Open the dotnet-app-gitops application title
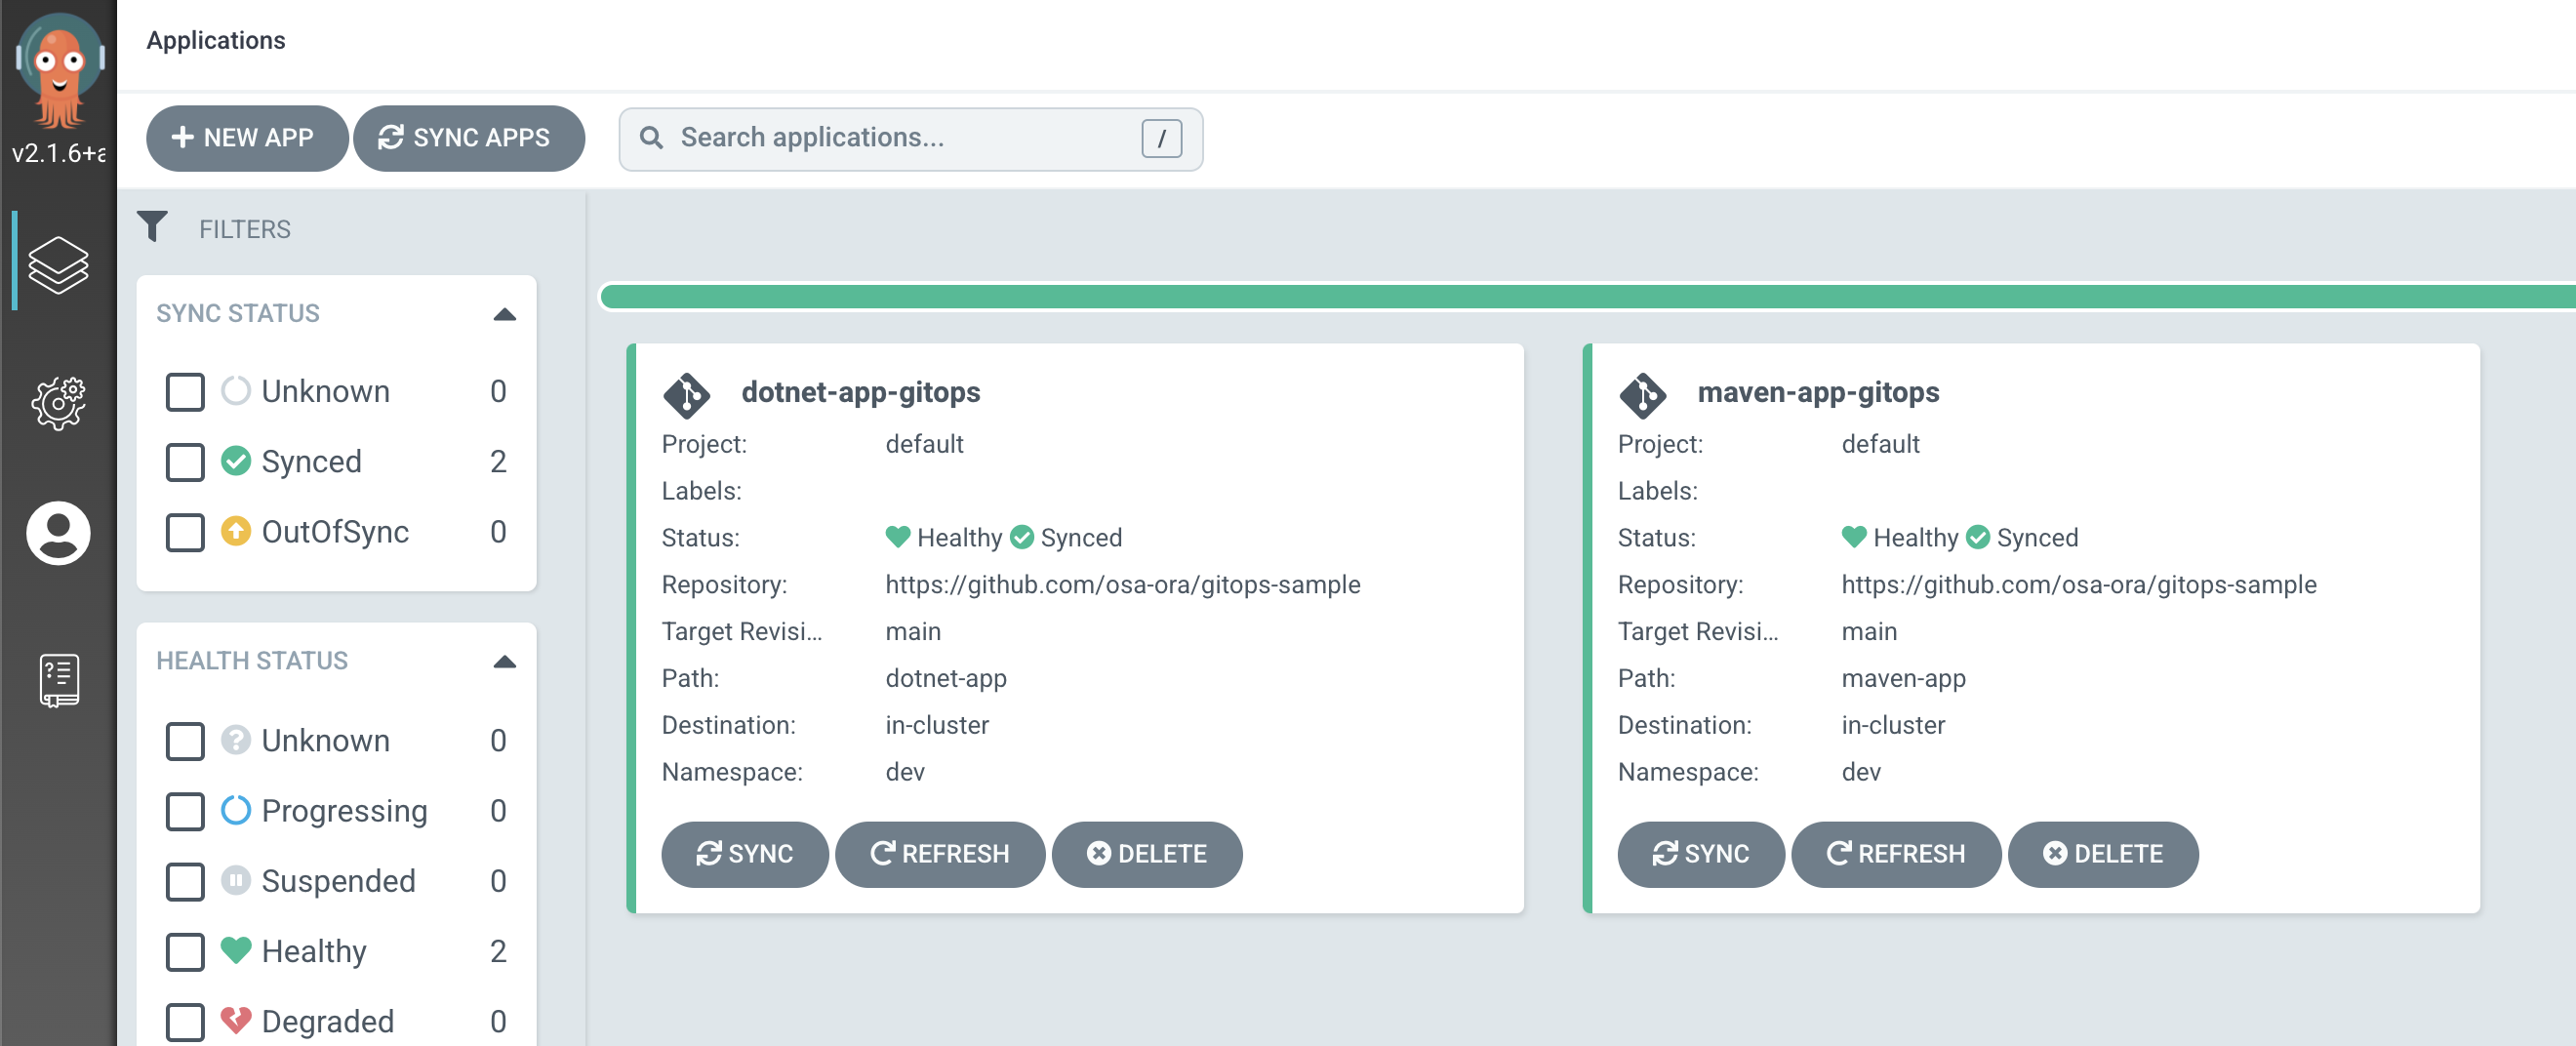The width and height of the screenshot is (2576, 1046). pyautogui.click(x=860, y=392)
